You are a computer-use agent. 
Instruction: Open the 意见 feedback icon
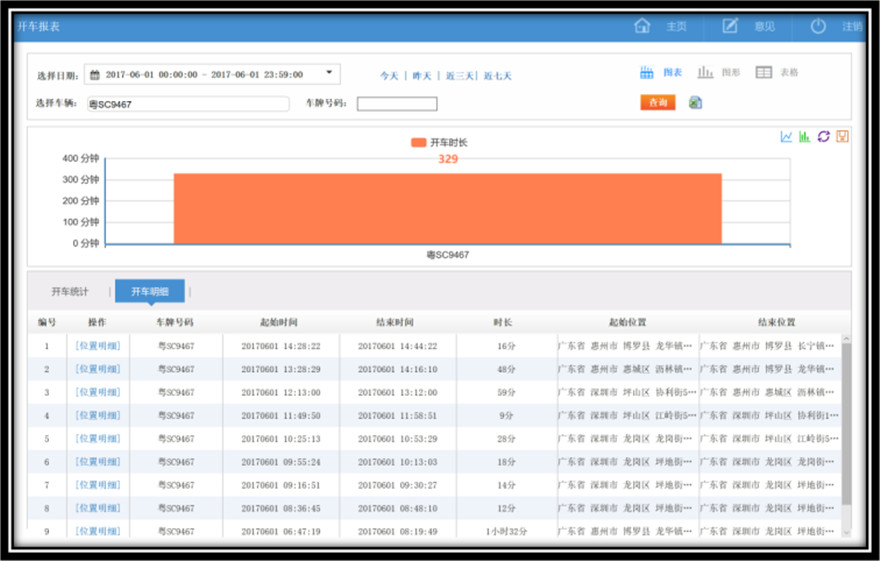coord(730,26)
